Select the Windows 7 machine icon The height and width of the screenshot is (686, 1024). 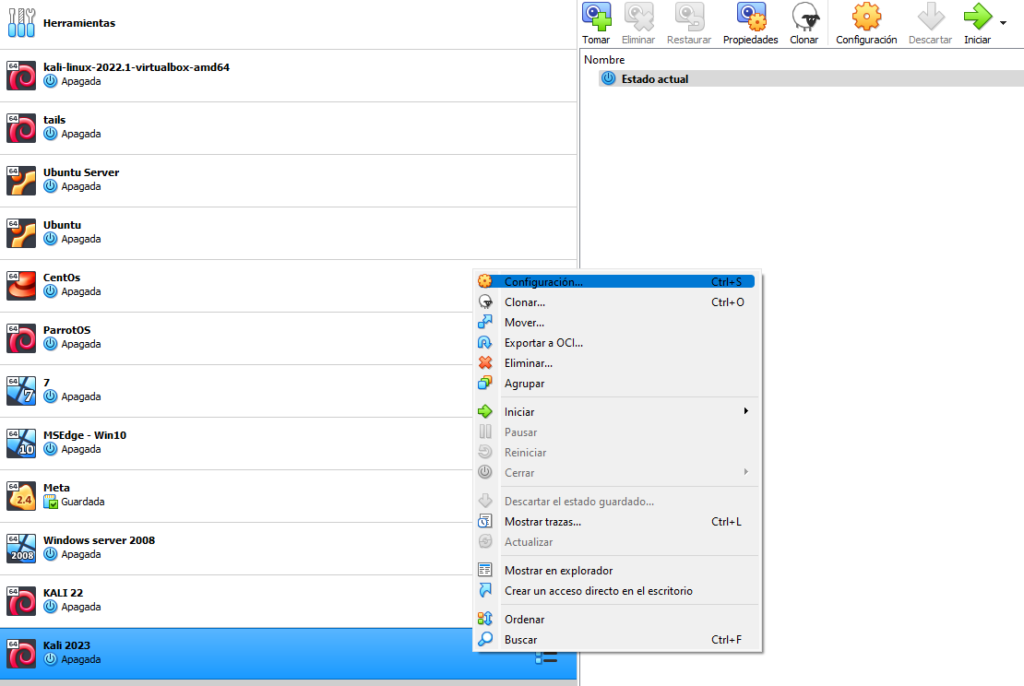(21, 391)
